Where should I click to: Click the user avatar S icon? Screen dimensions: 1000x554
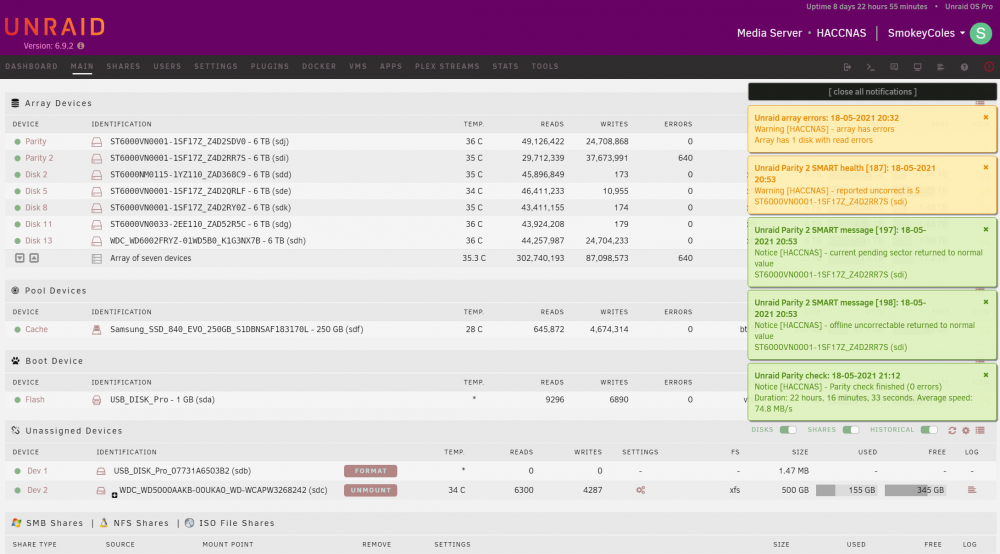[x=980, y=33]
